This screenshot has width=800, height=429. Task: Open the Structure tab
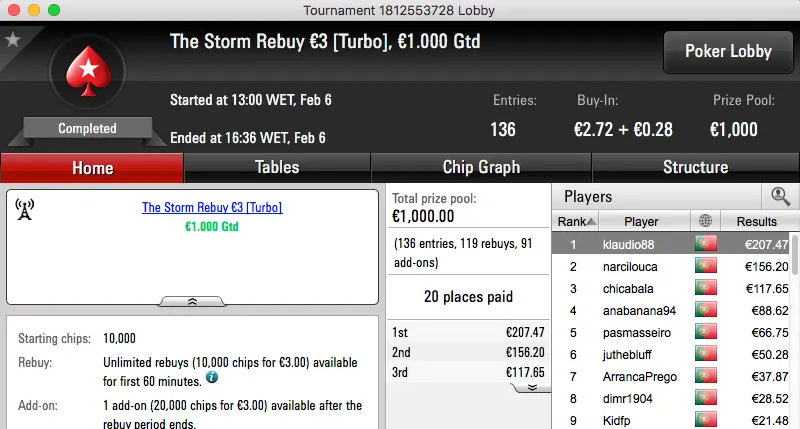pos(695,167)
